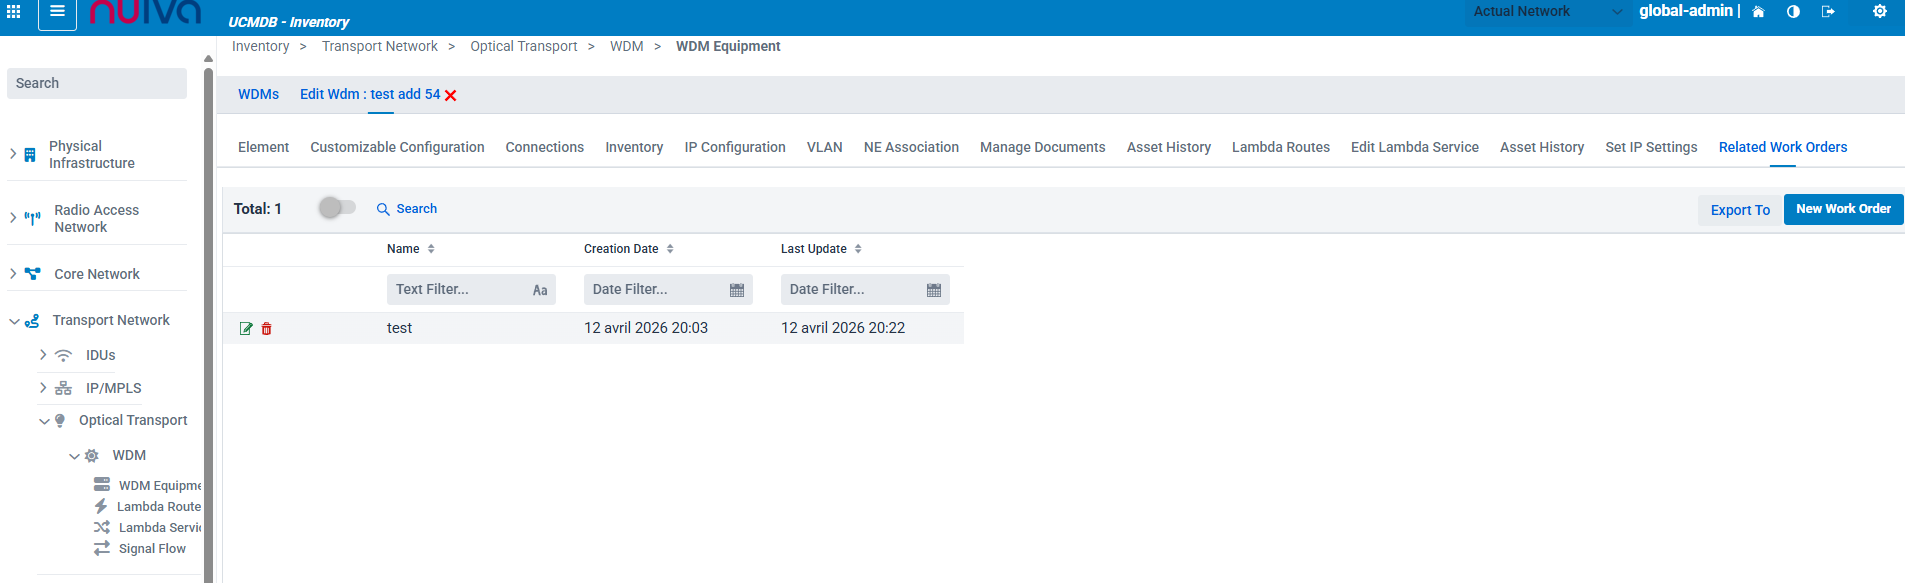Open the settings gear icon
Viewport: 1905px width, 583px height.
tap(1880, 12)
